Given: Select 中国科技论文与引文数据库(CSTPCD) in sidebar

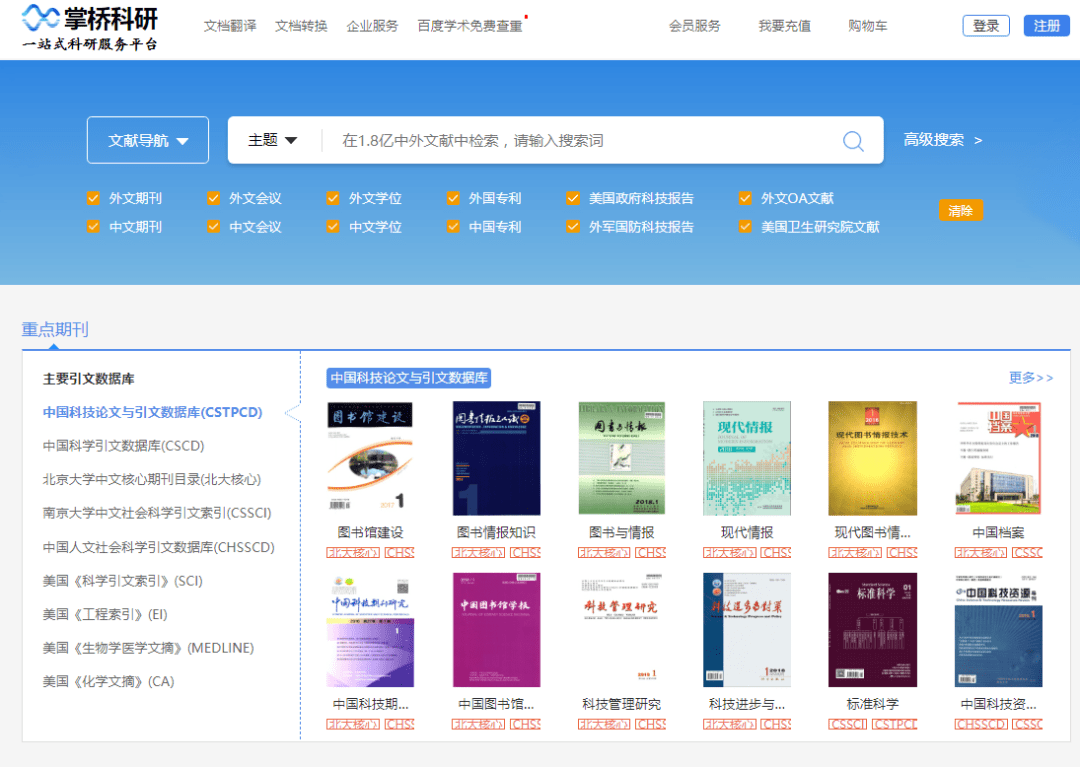Looking at the screenshot, I should 152,412.
